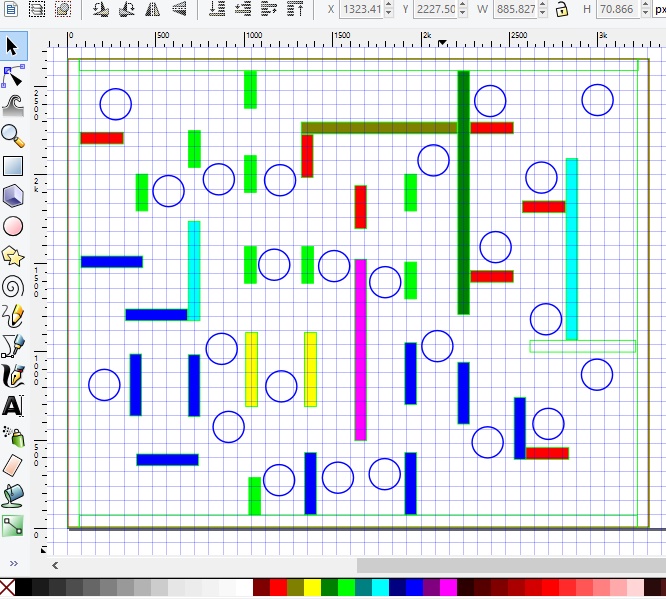Apply the yellow palette color swatch

(x=312, y=588)
